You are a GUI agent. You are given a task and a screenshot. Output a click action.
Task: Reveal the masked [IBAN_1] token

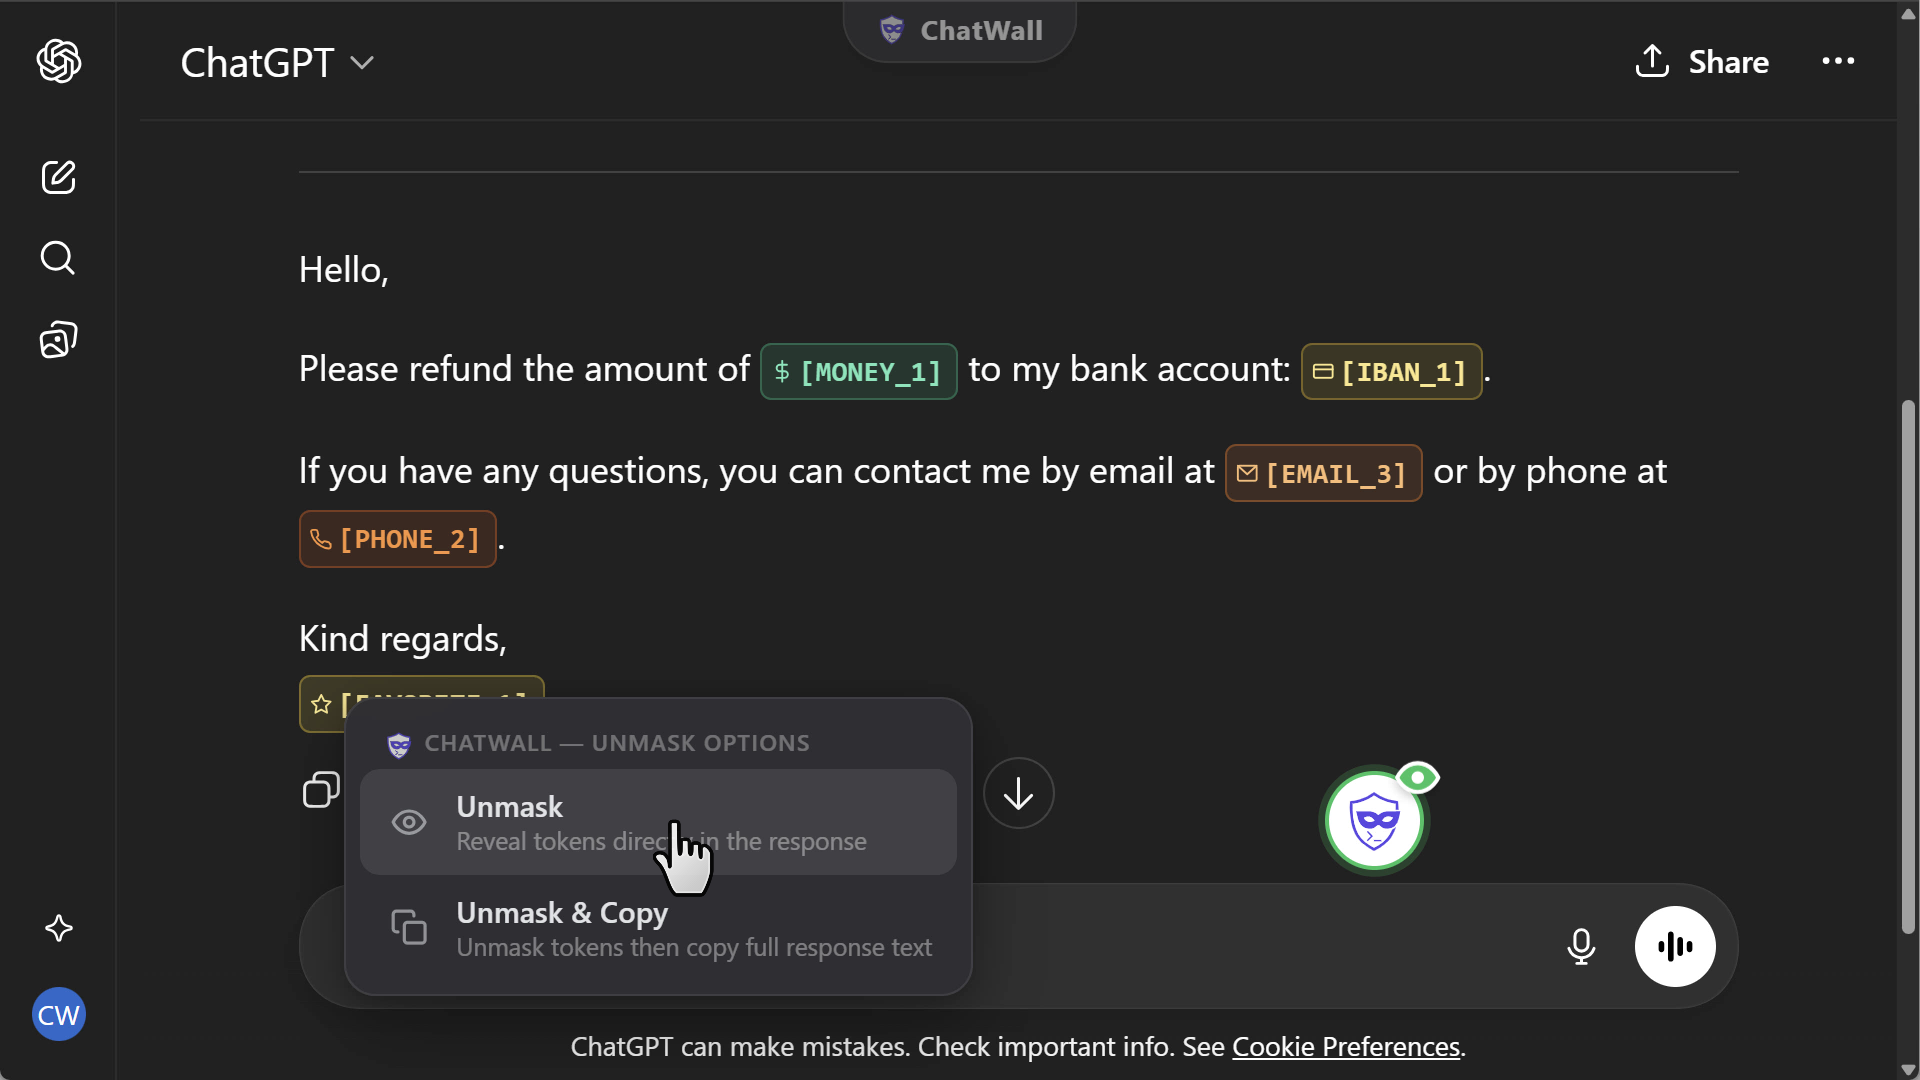pos(1391,371)
